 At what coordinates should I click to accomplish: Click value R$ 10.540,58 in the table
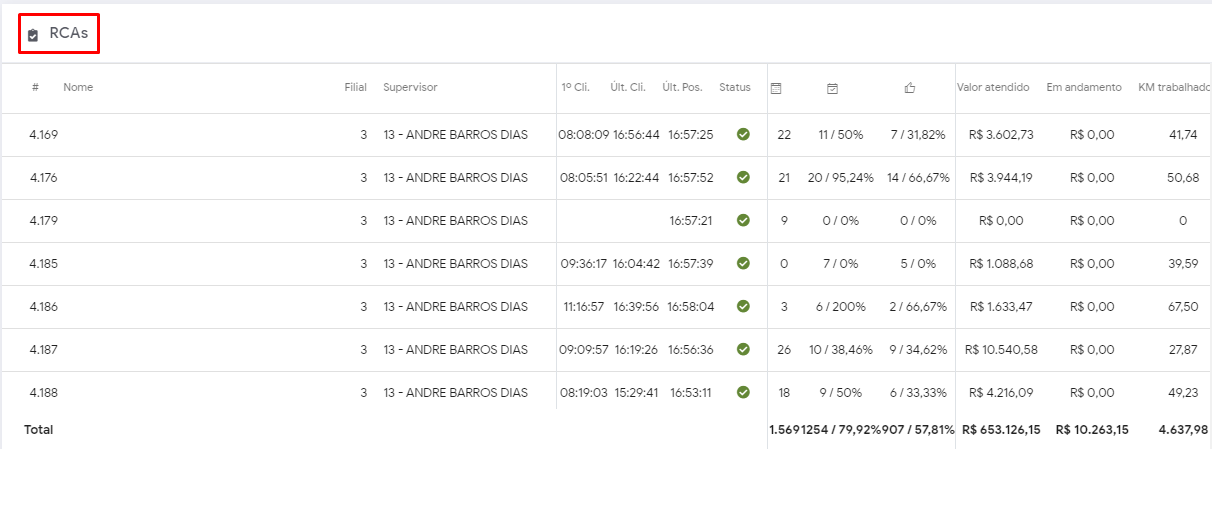pos(1001,350)
